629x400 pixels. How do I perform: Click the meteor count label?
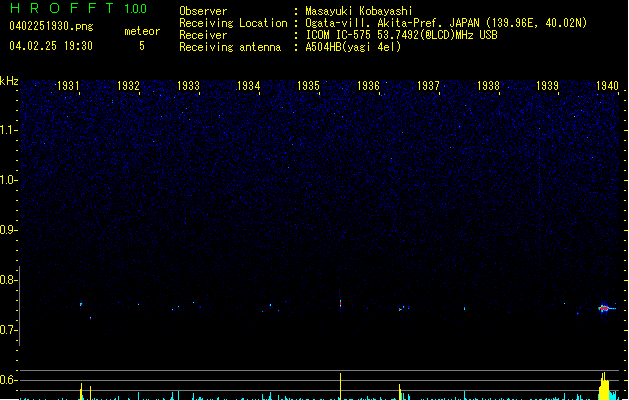142,31
